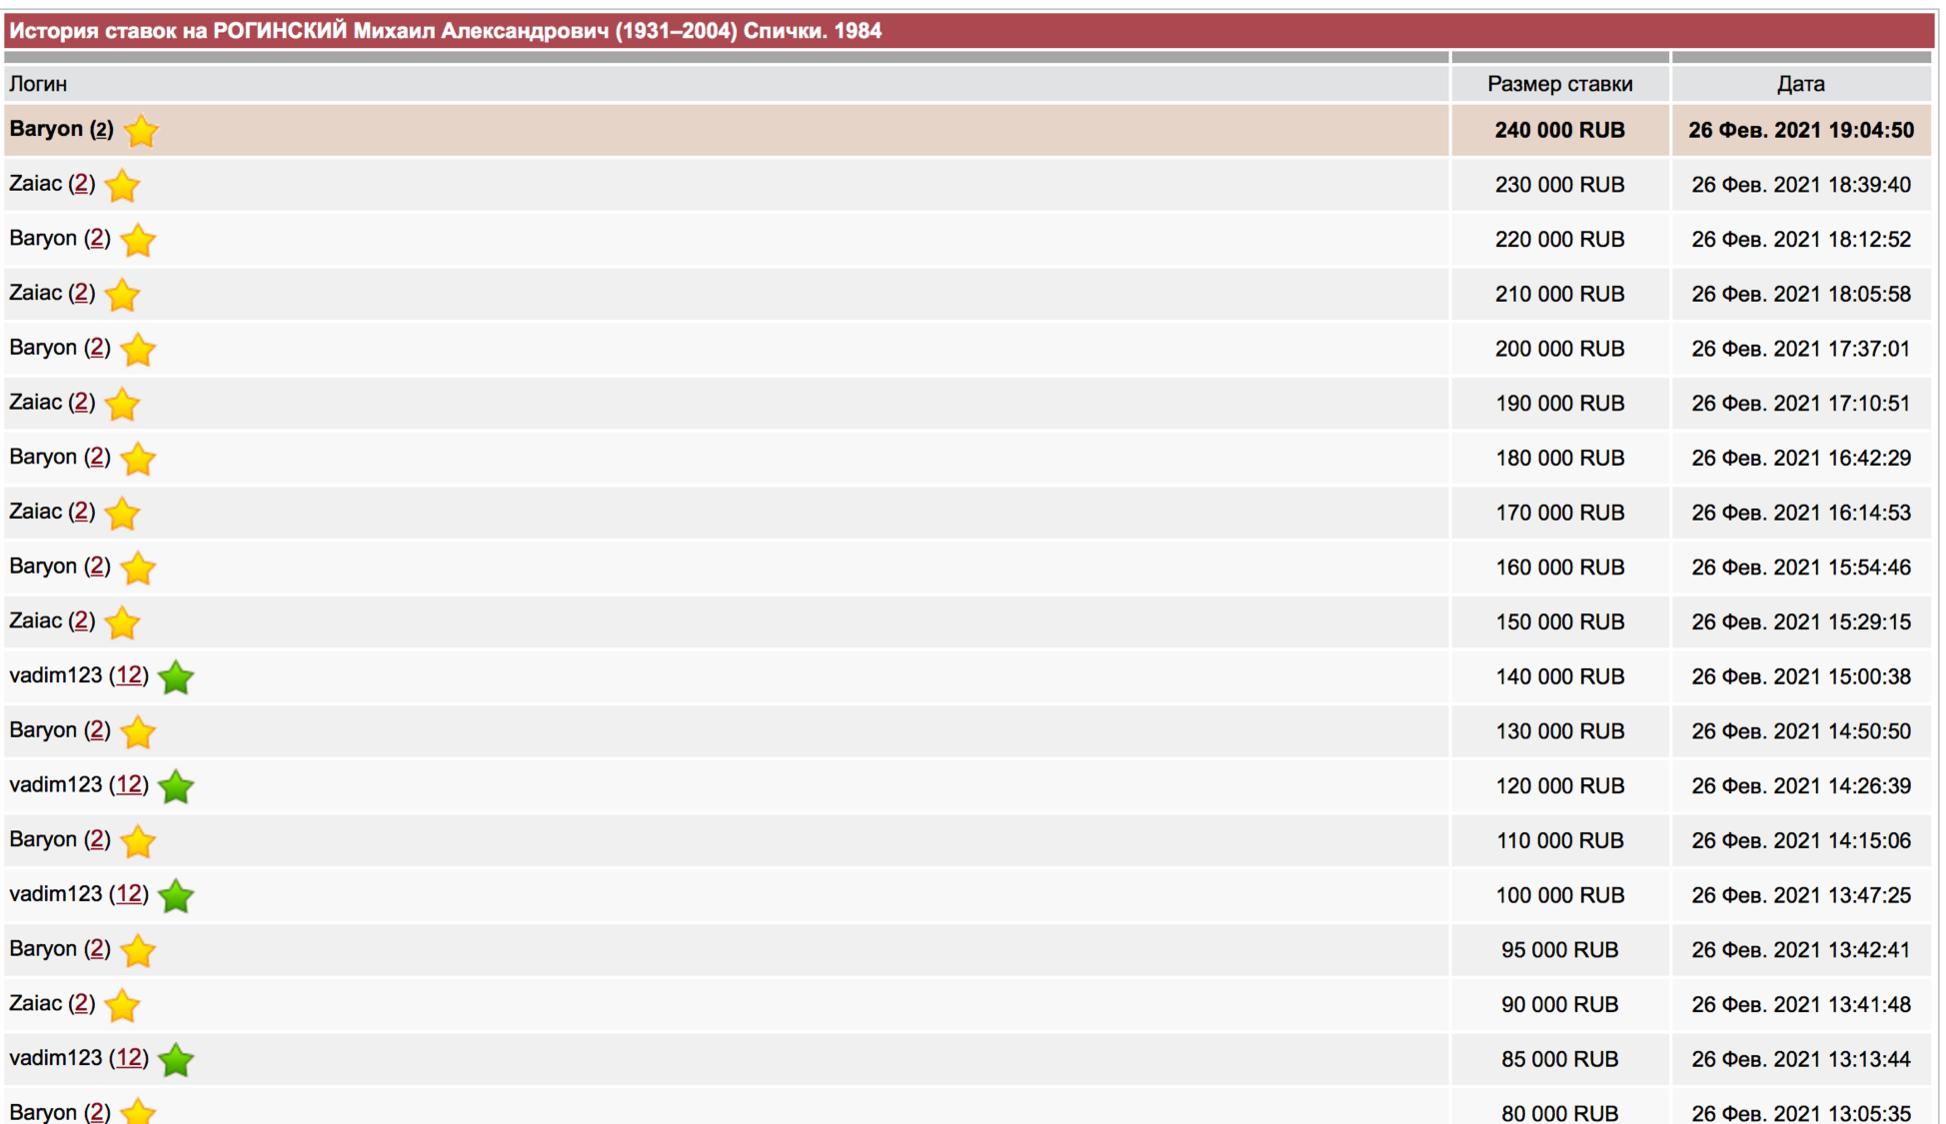Open Zaiac's rating link (2) on the 90 000 RUB row
This screenshot has width=1946, height=1124.
tap(82, 1004)
